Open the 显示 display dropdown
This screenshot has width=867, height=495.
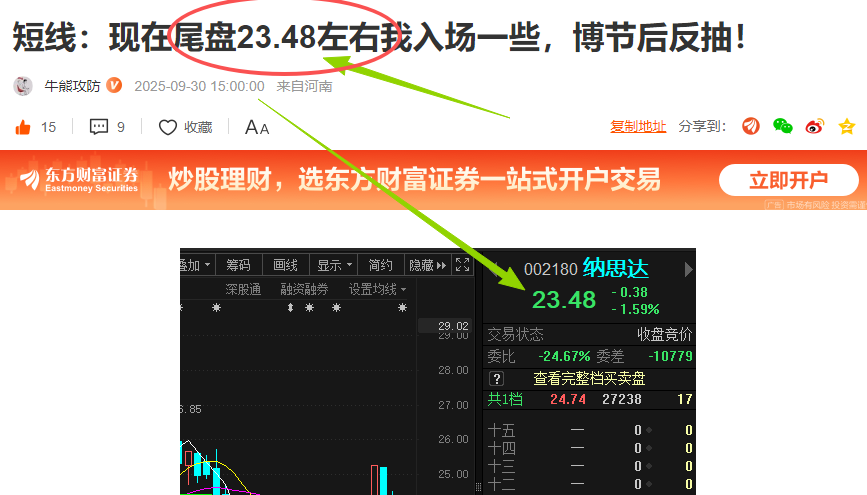click(x=334, y=265)
